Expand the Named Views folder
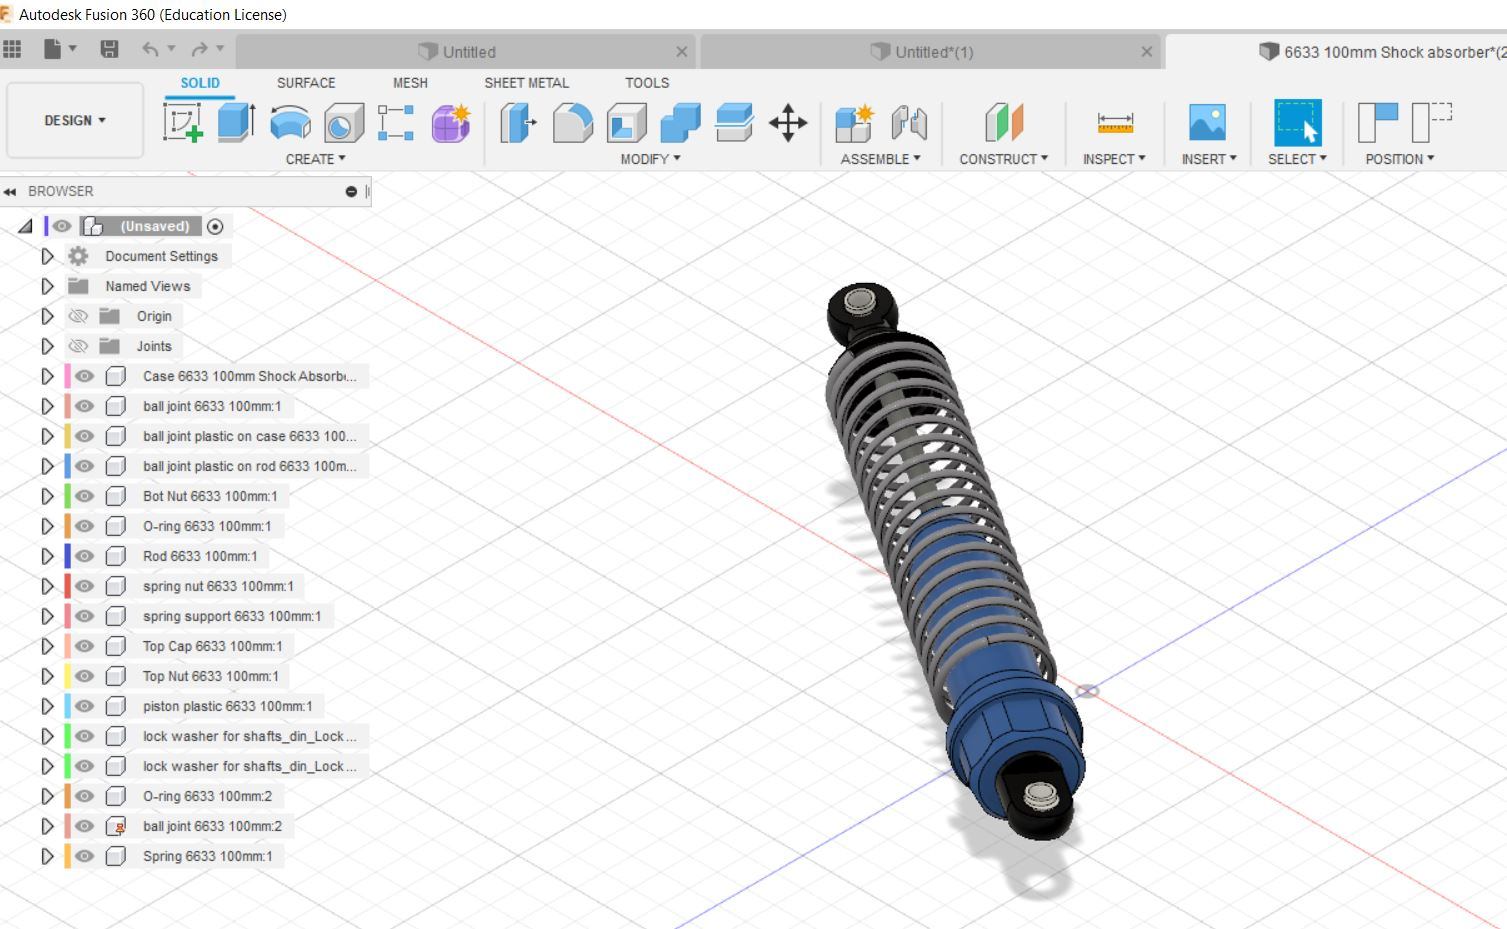The image size is (1507, 929). coord(47,286)
